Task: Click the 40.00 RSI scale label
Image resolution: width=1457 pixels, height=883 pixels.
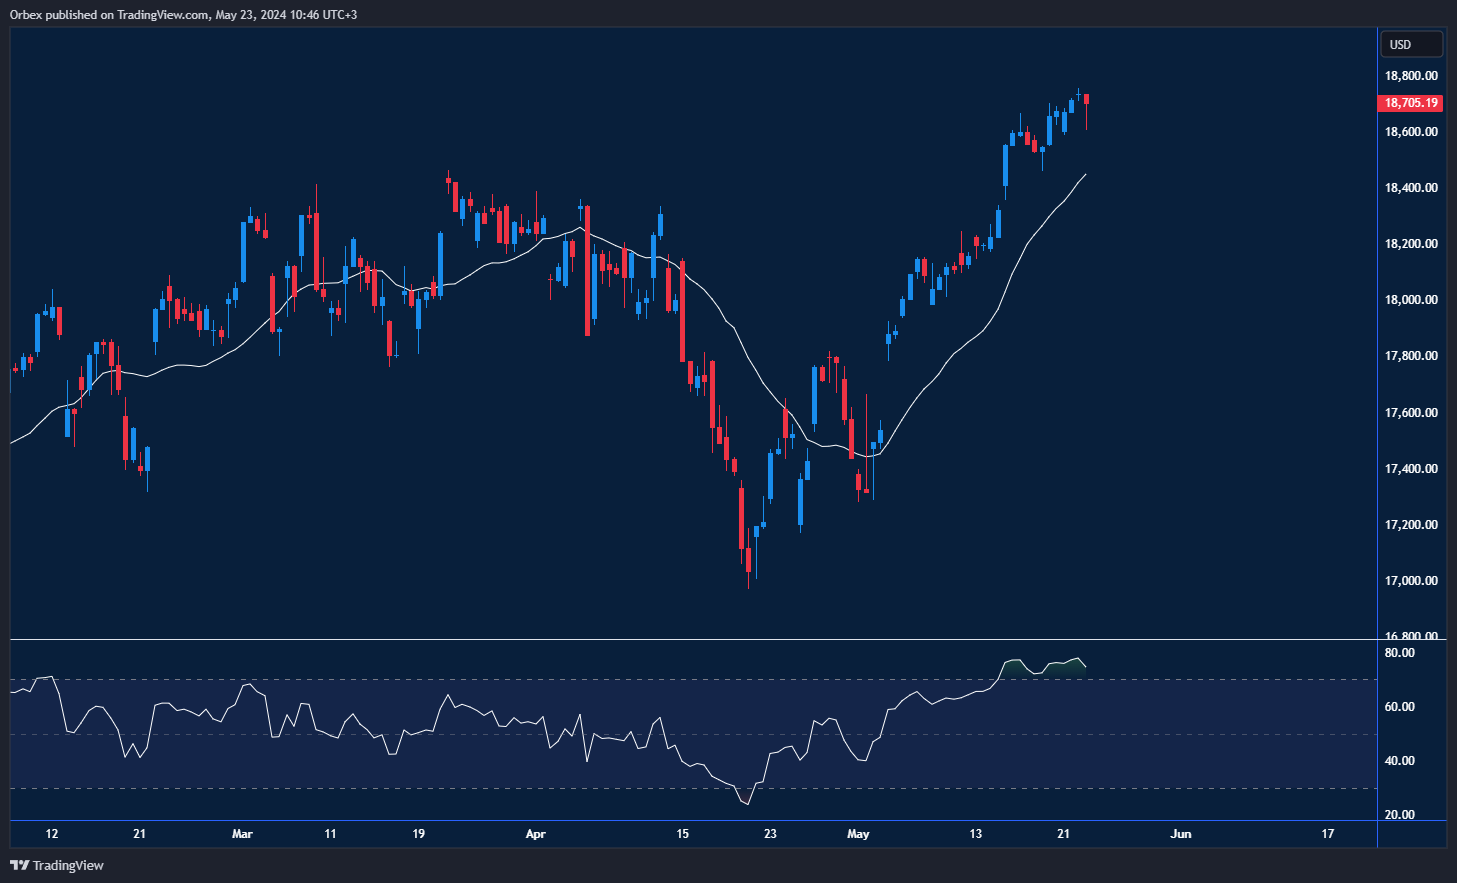Action: pyautogui.click(x=1399, y=761)
